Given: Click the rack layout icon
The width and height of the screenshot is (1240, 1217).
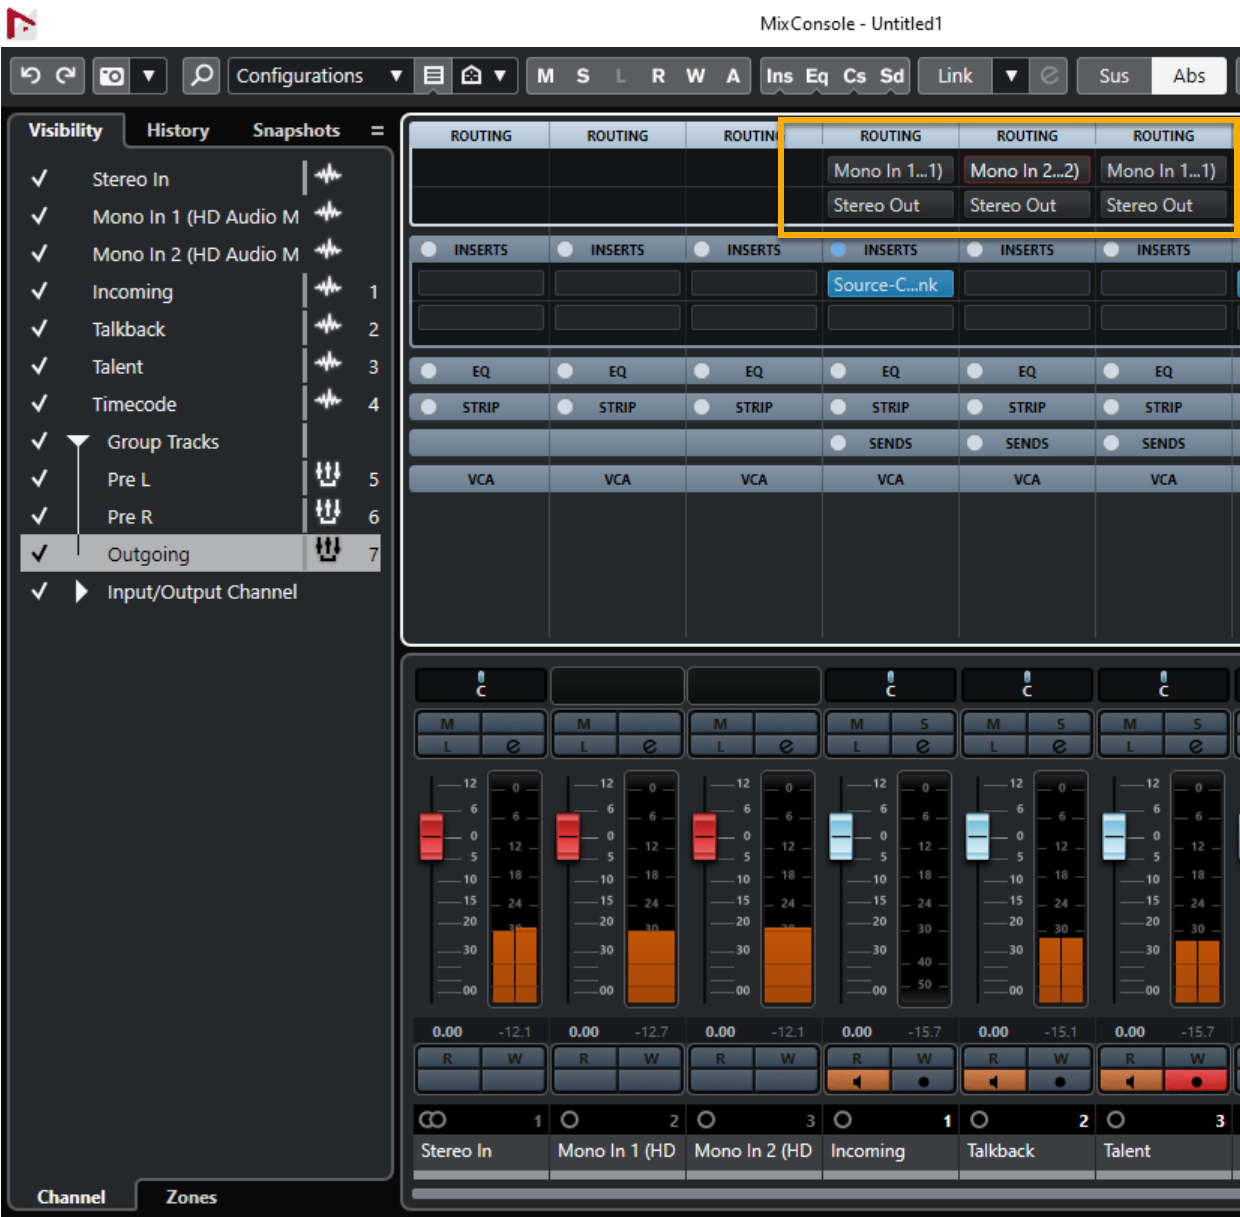Looking at the screenshot, I should [x=434, y=76].
